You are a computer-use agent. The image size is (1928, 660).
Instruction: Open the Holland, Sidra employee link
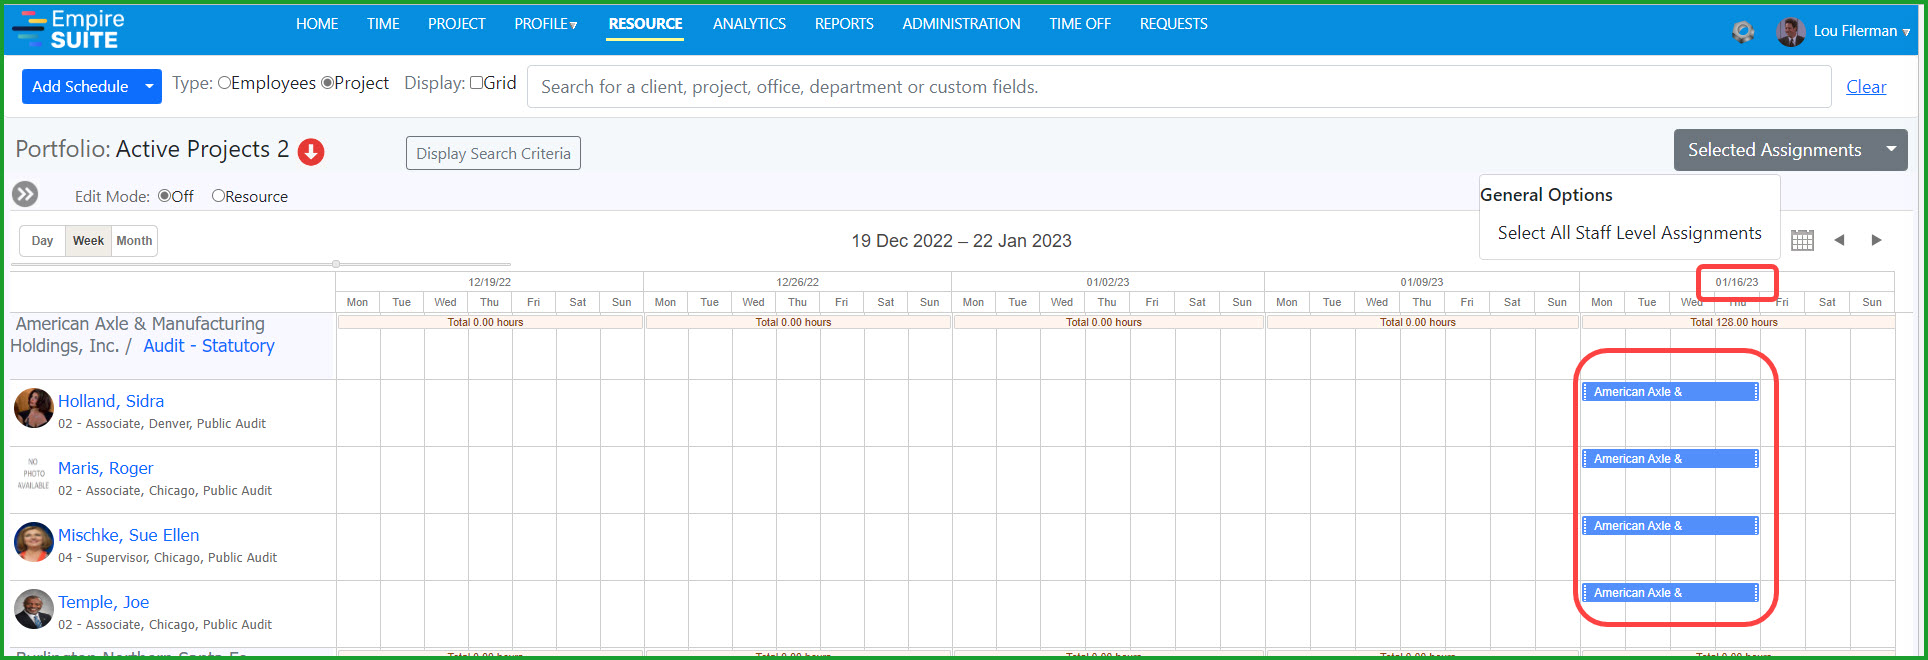pos(111,401)
